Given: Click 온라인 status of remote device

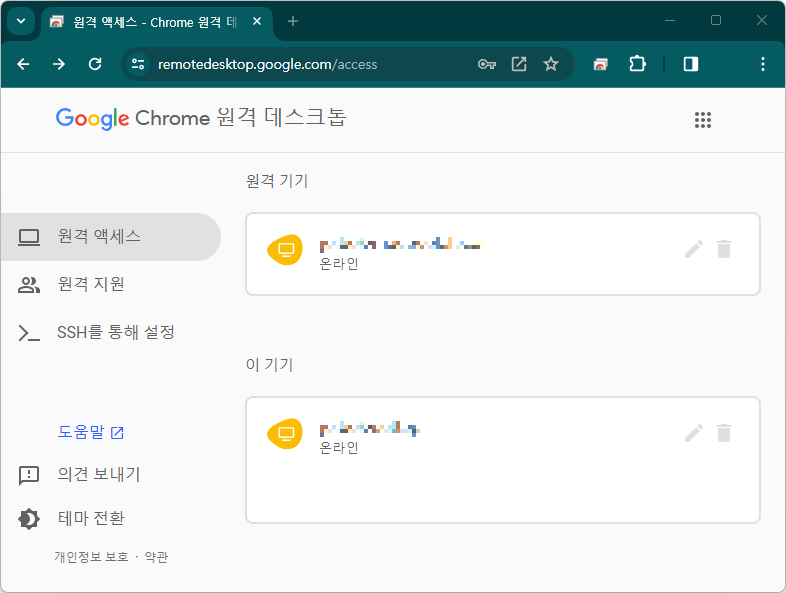Looking at the screenshot, I should tap(339, 264).
